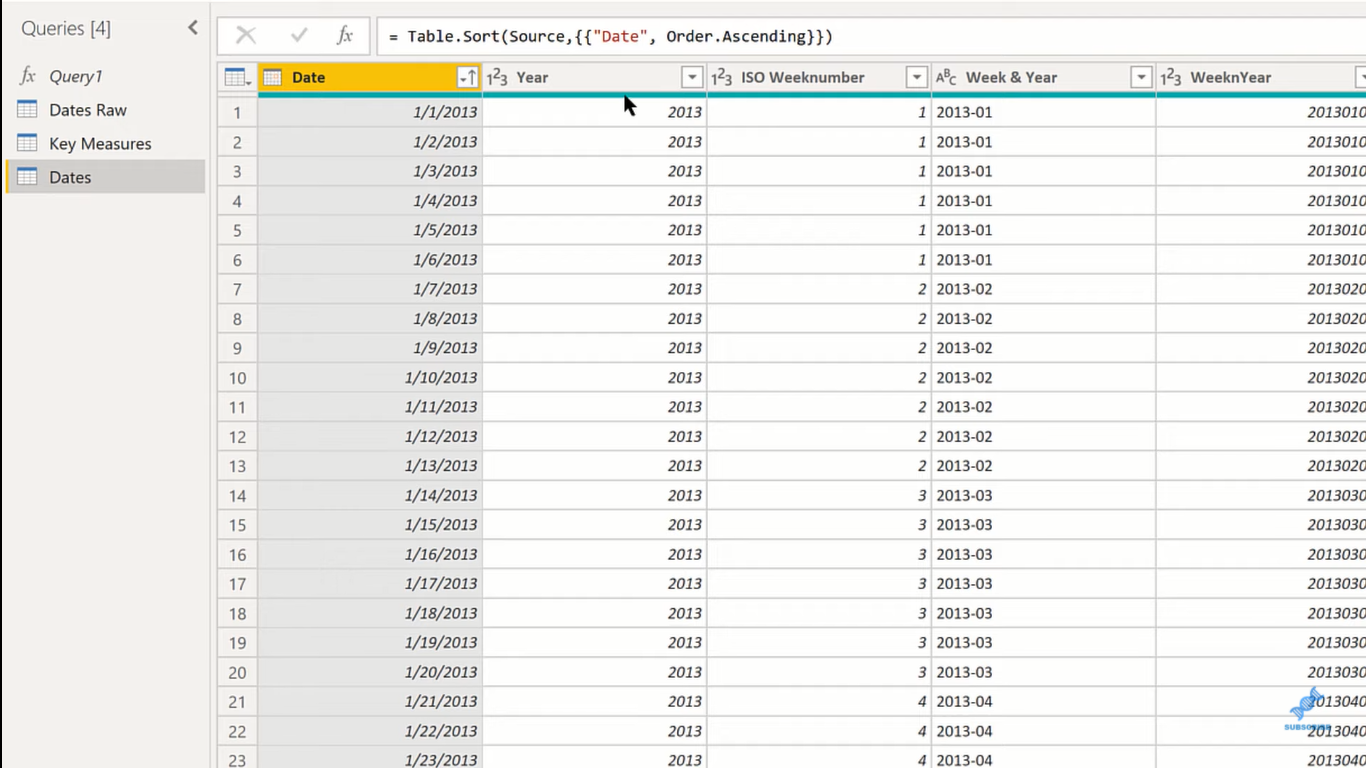Click Week & Year cell in row 21
1366x768 pixels.
tap(1043, 701)
